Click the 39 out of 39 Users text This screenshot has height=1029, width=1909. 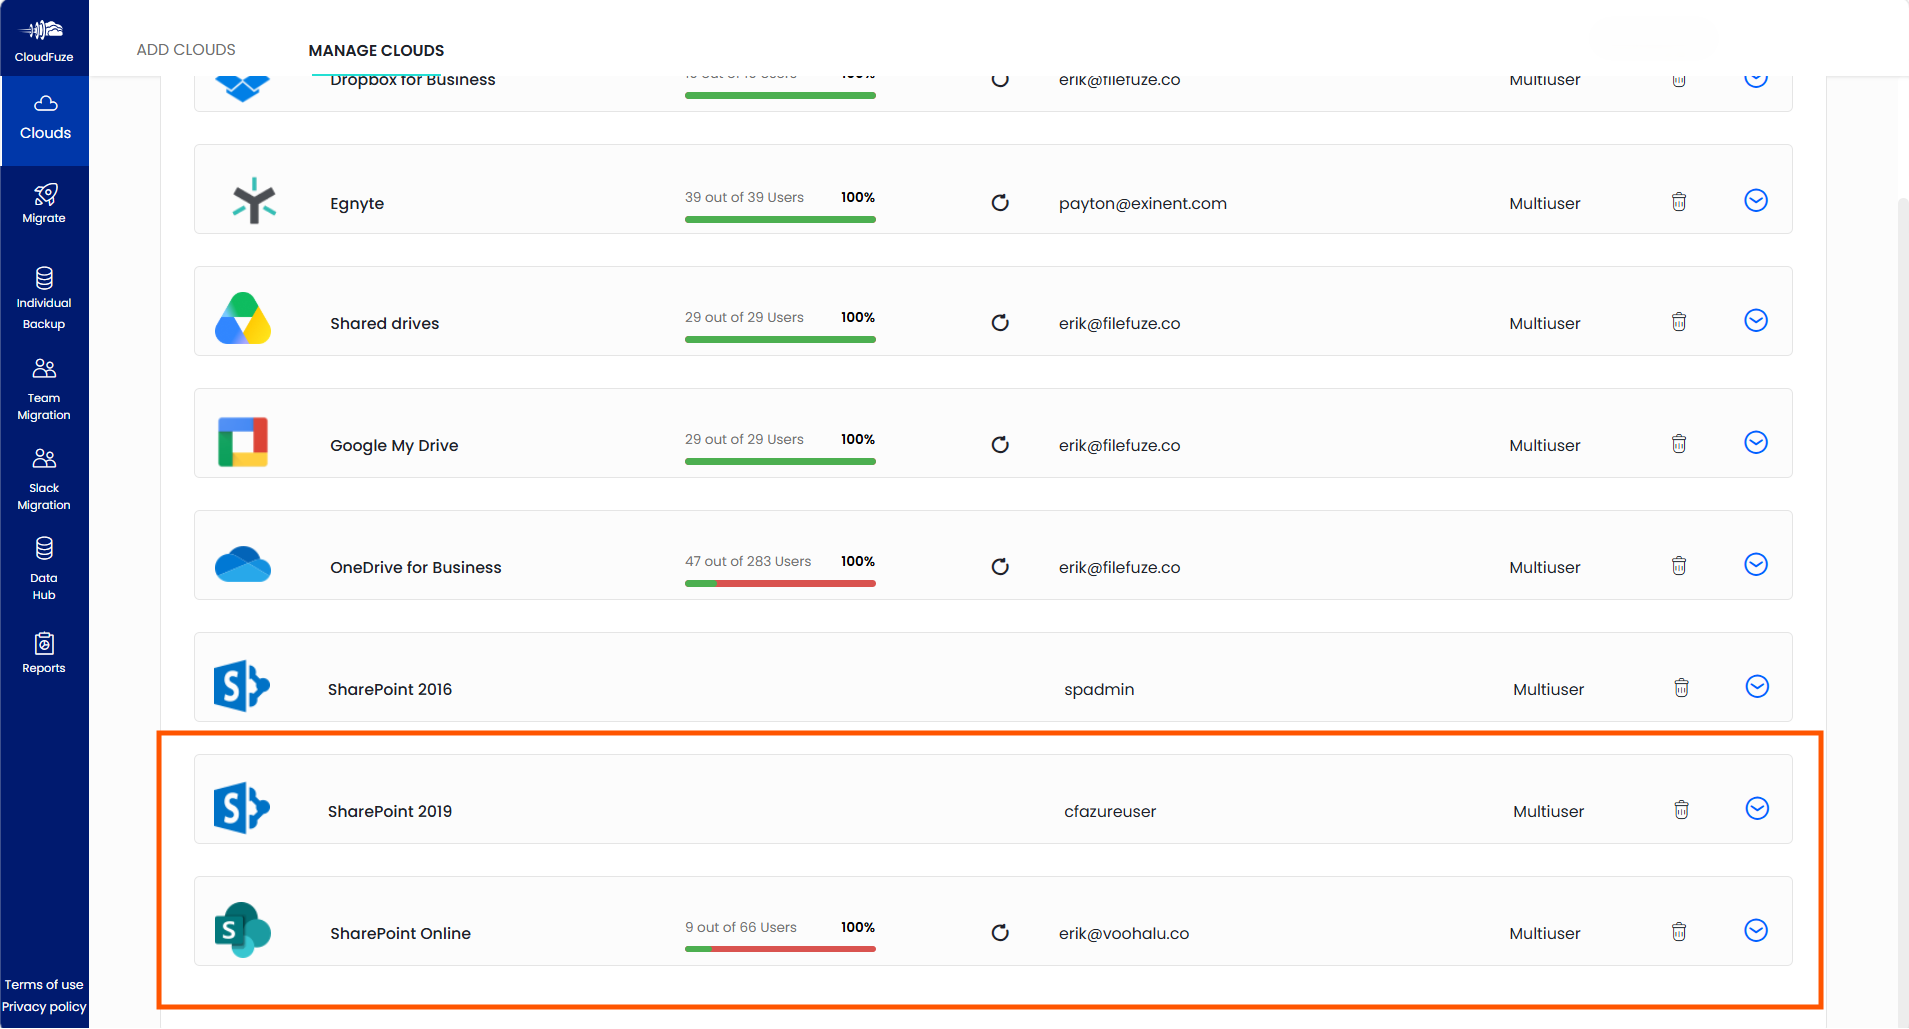pyautogui.click(x=744, y=198)
